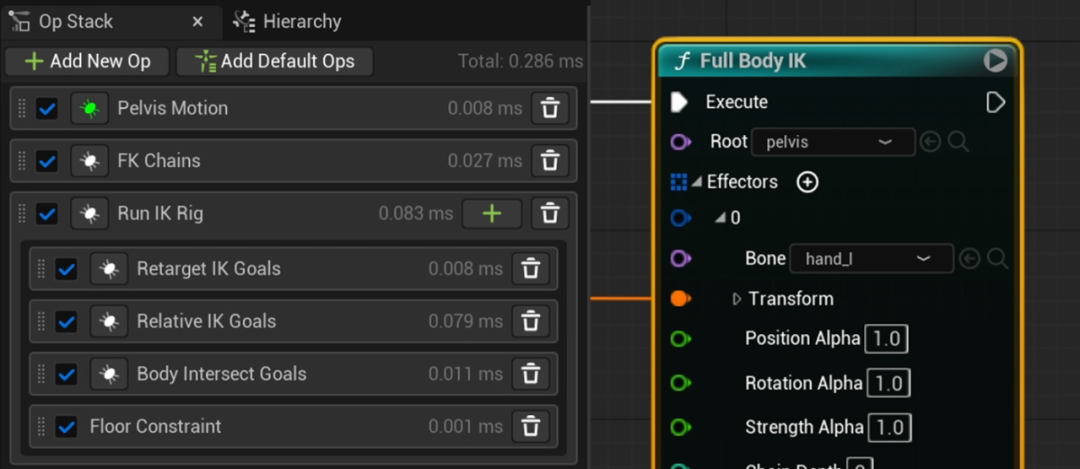Screen dimensions: 1080x469
Task: Click search icon next to Bone hand_l
Action: (x=997, y=259)
